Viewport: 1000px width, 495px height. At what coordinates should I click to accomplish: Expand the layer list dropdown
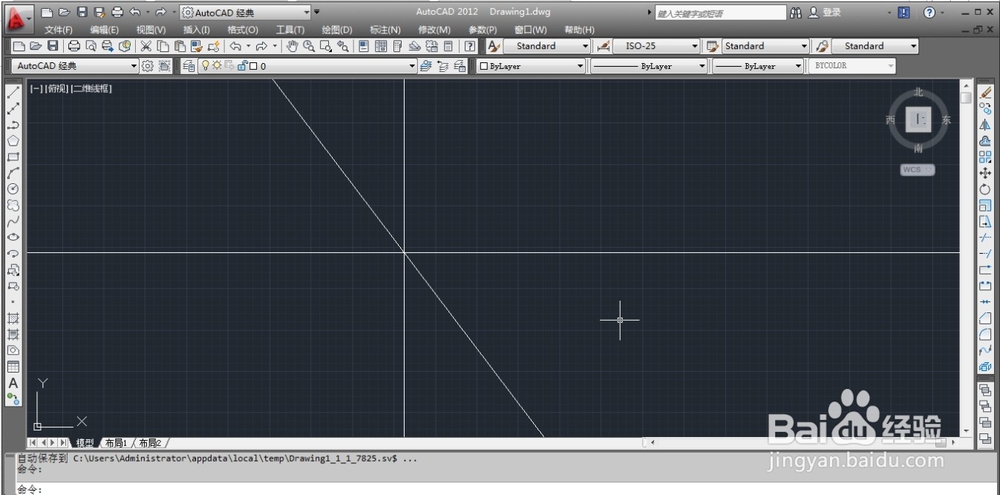pos(412,66)
